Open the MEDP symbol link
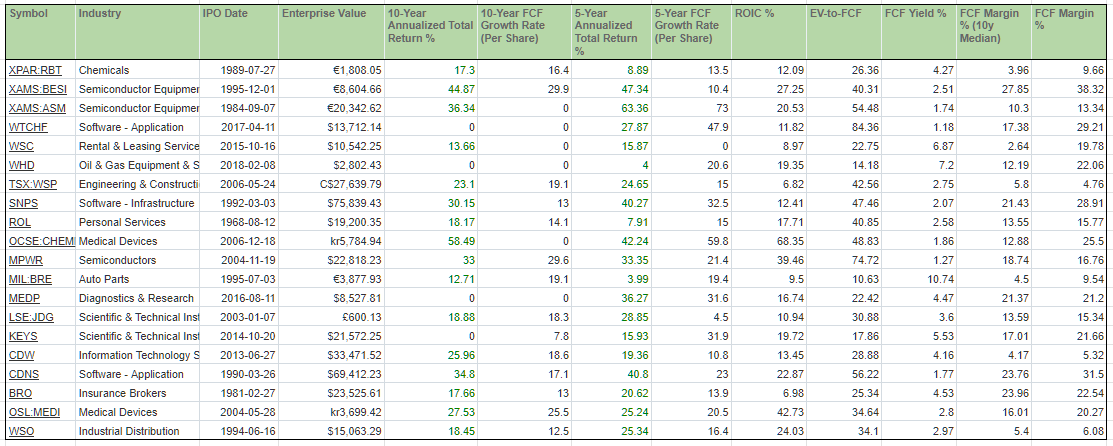 pyautogui.click(x=23, y=298)
